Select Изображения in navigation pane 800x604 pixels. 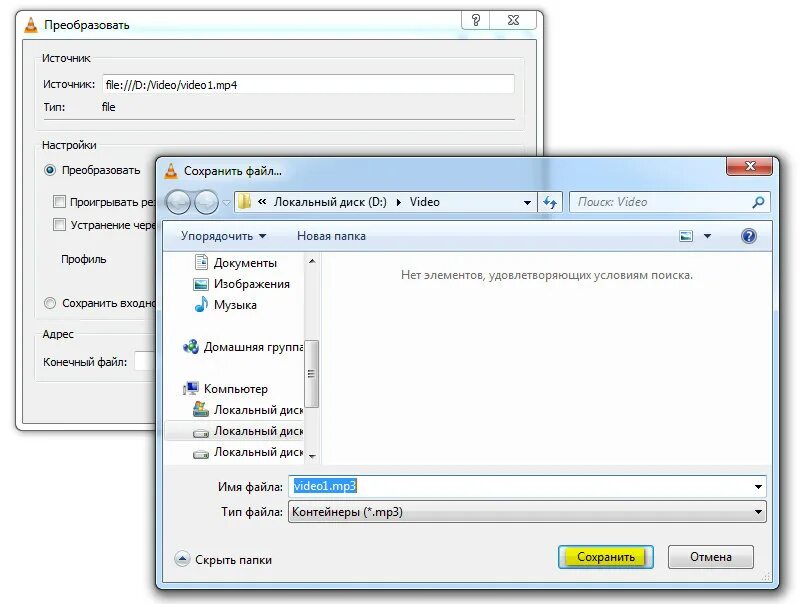tap(252, 284)
